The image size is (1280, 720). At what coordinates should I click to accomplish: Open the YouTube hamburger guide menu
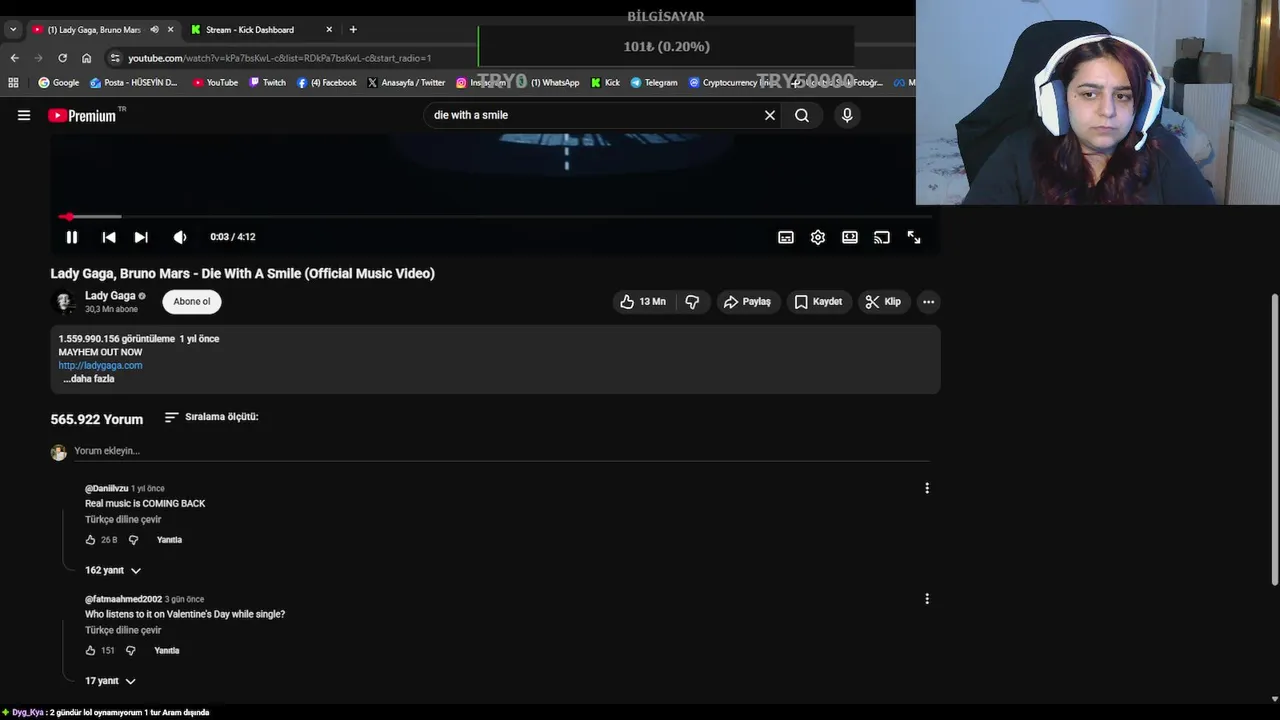point(24,115)
